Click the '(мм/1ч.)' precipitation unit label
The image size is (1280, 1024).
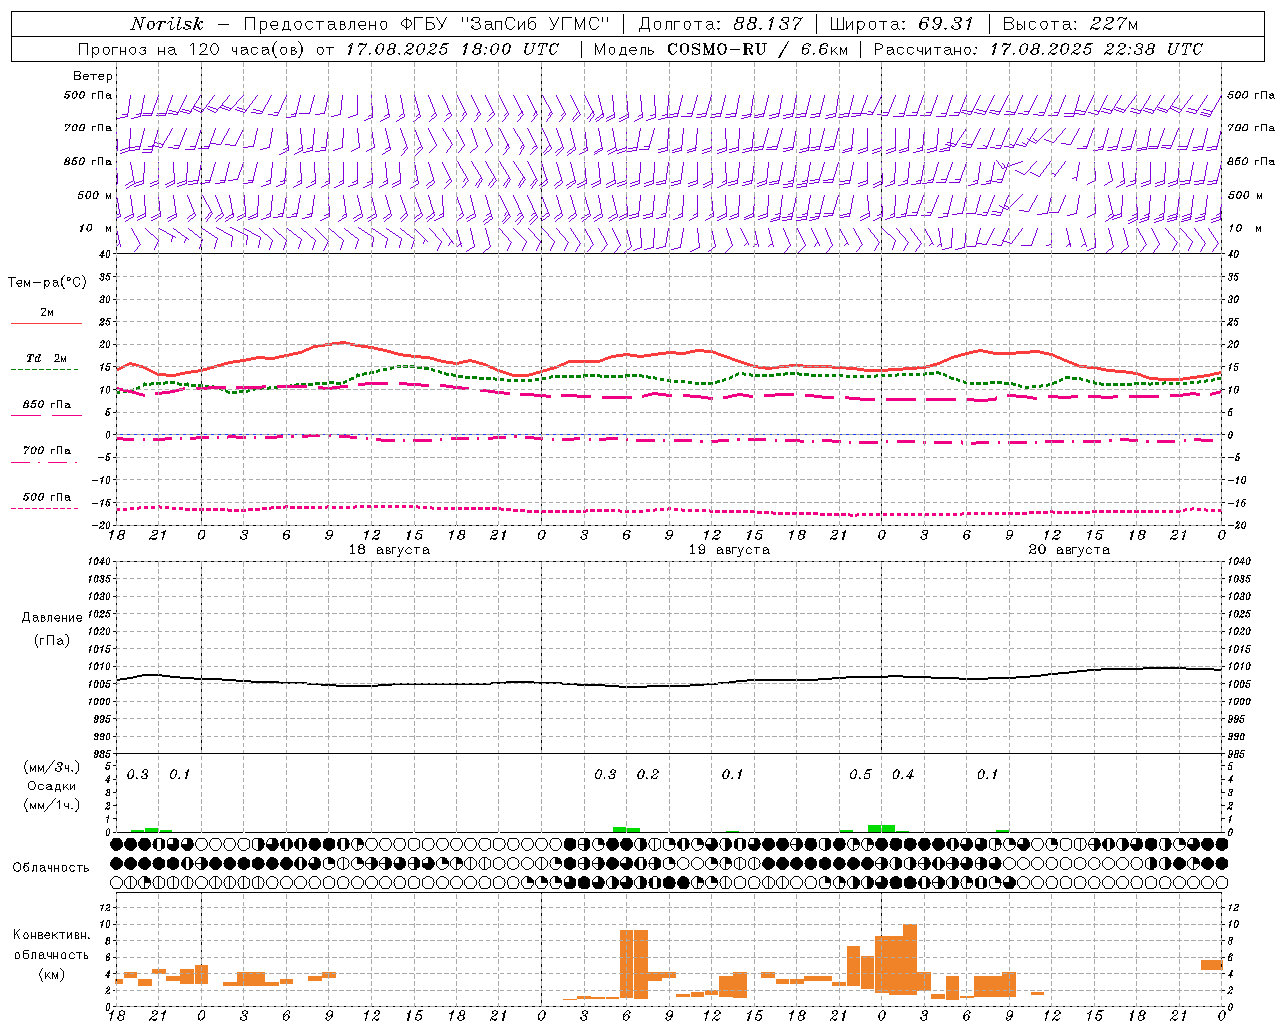[x=52, y=805]
